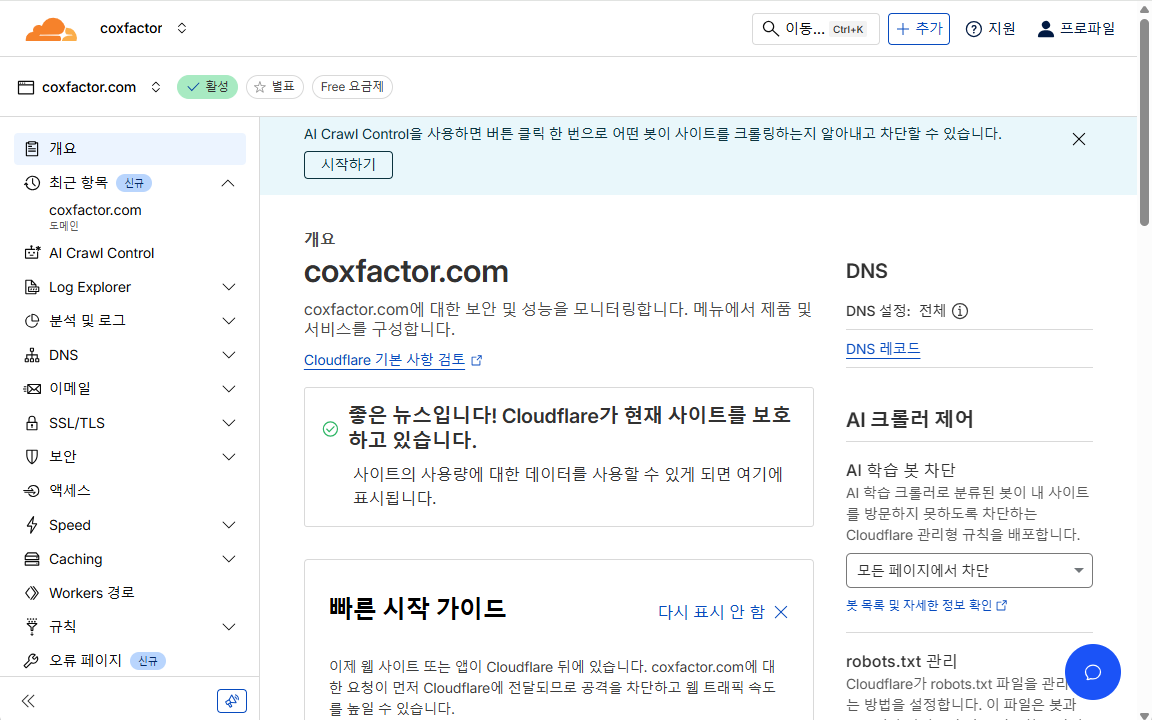Expand Log Explorer chevron

228,287
